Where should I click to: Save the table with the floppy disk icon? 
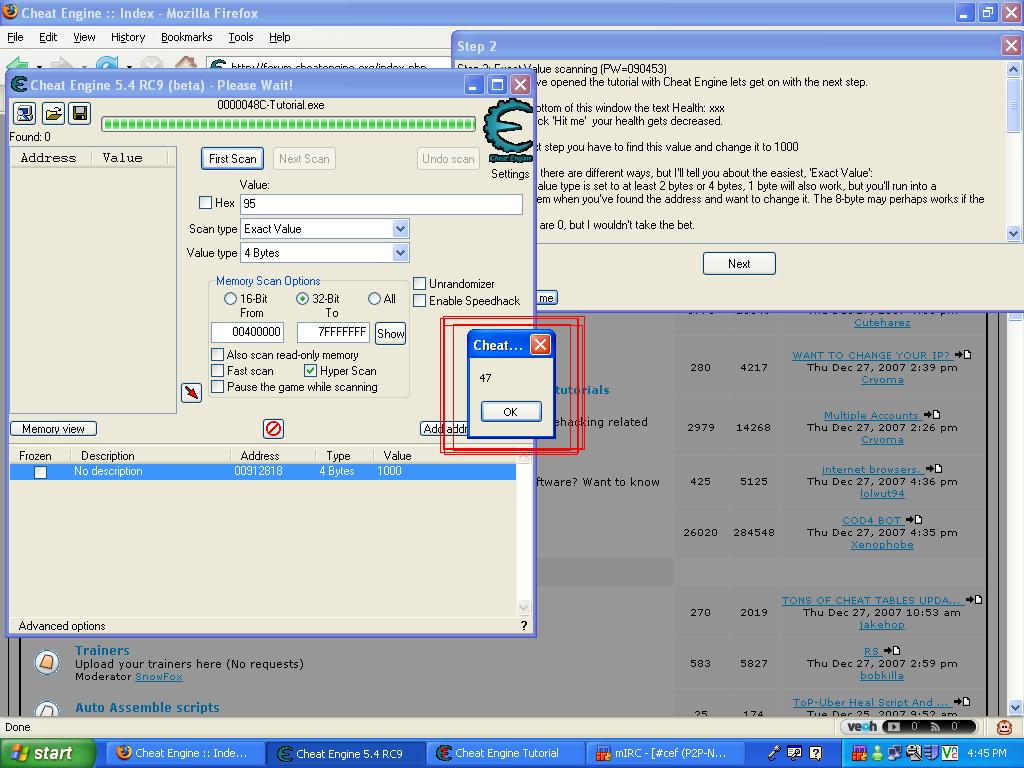tap(80, 114)
